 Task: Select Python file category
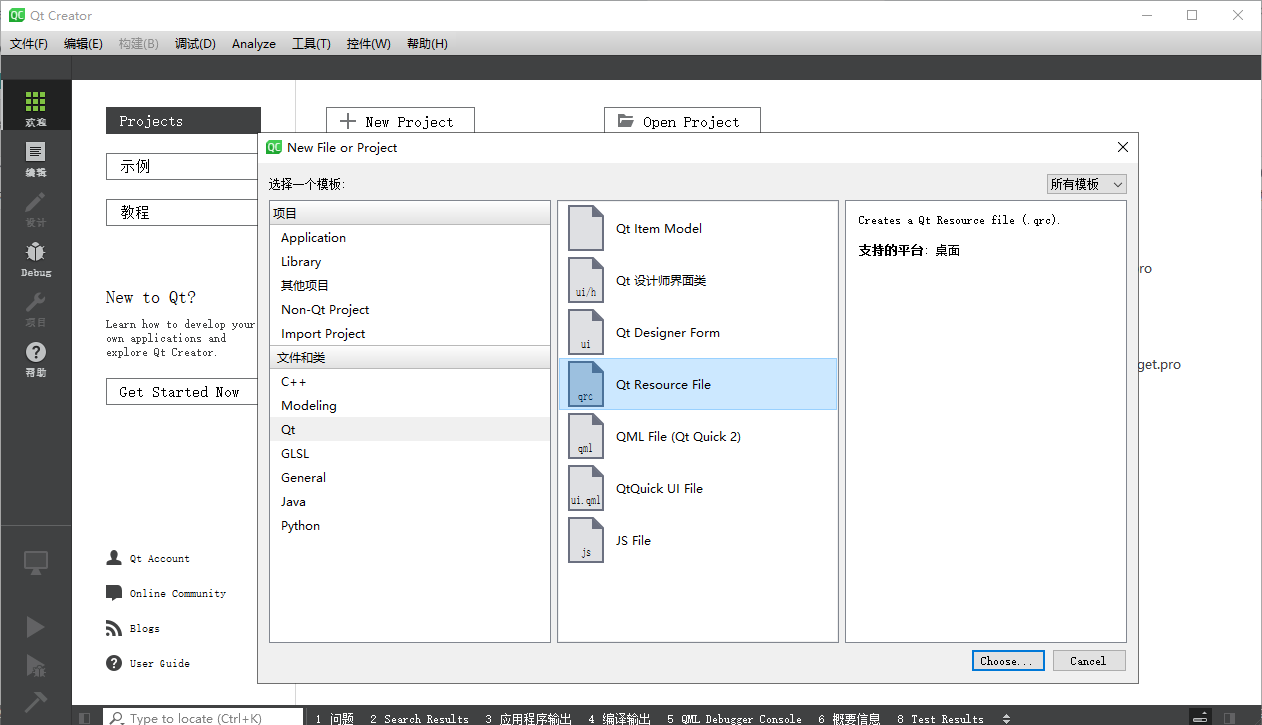click(x=410, y=526)
